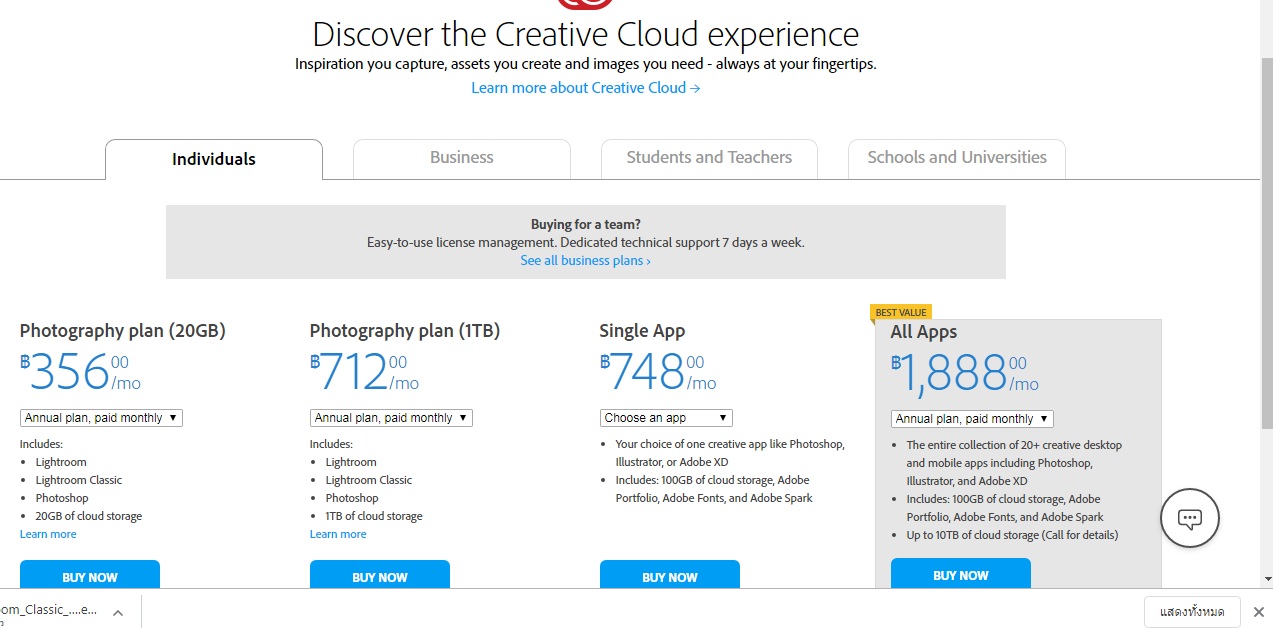Go to Schools and Universities tab
The image size is (1273, 628).
coord(957,158)
